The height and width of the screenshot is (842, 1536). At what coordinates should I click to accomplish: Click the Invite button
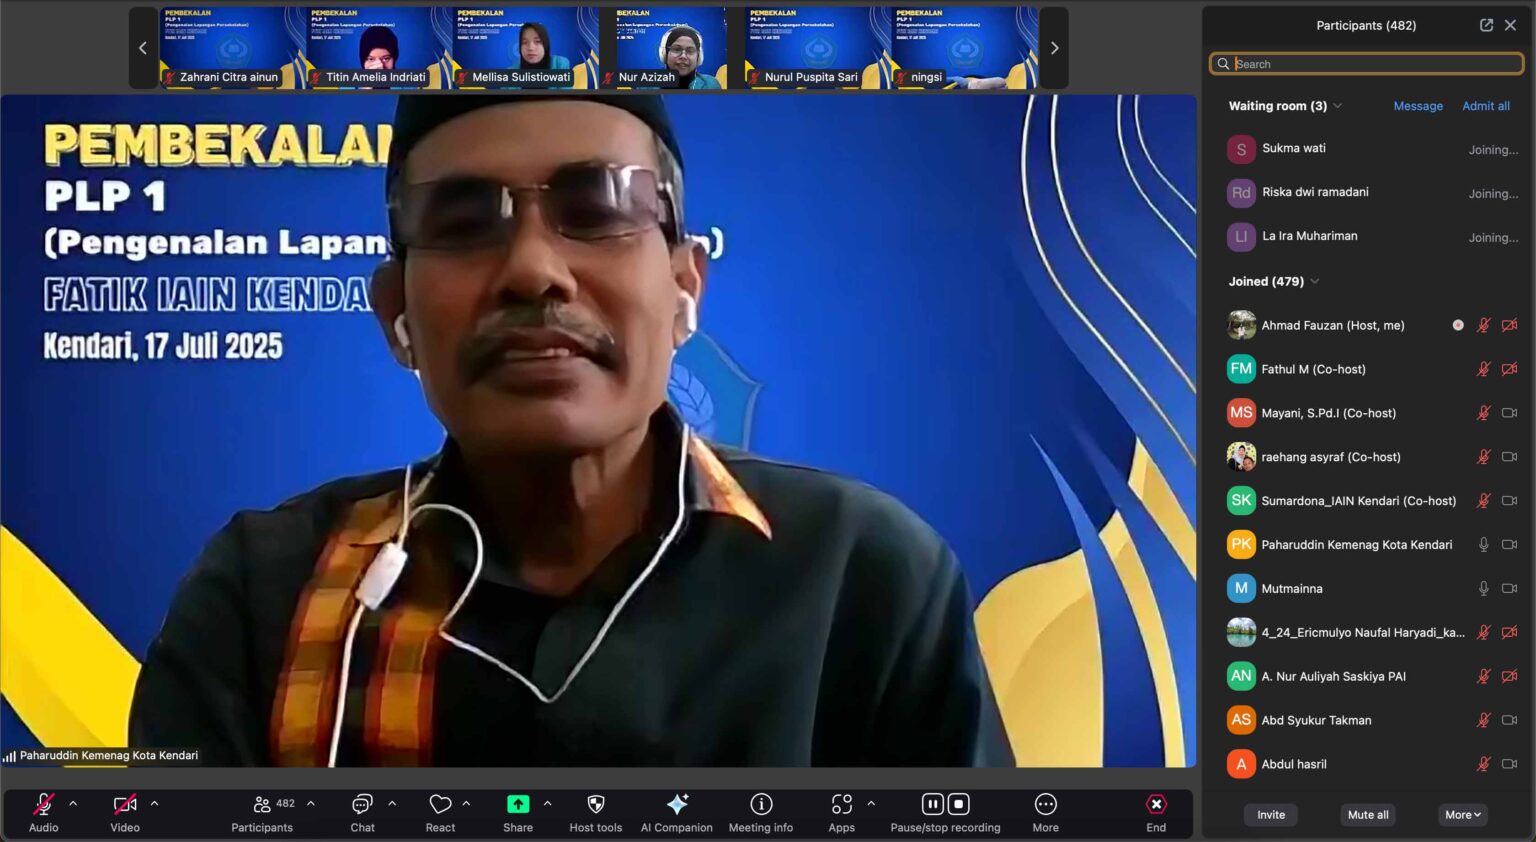pyautogui.click(x=1271, y=815)
